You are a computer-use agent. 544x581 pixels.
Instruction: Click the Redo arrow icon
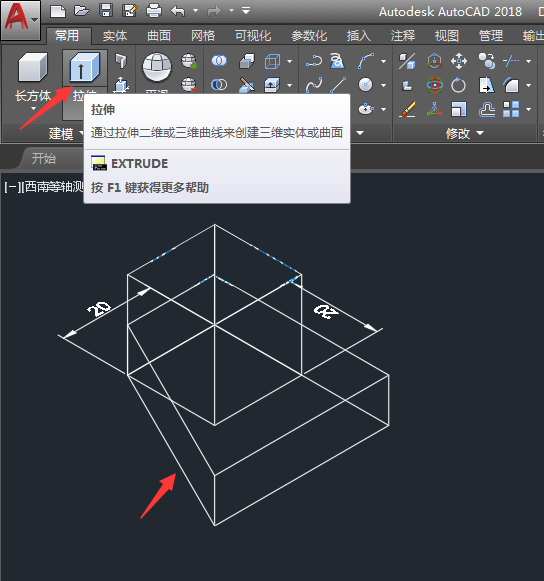click(214, 11)
